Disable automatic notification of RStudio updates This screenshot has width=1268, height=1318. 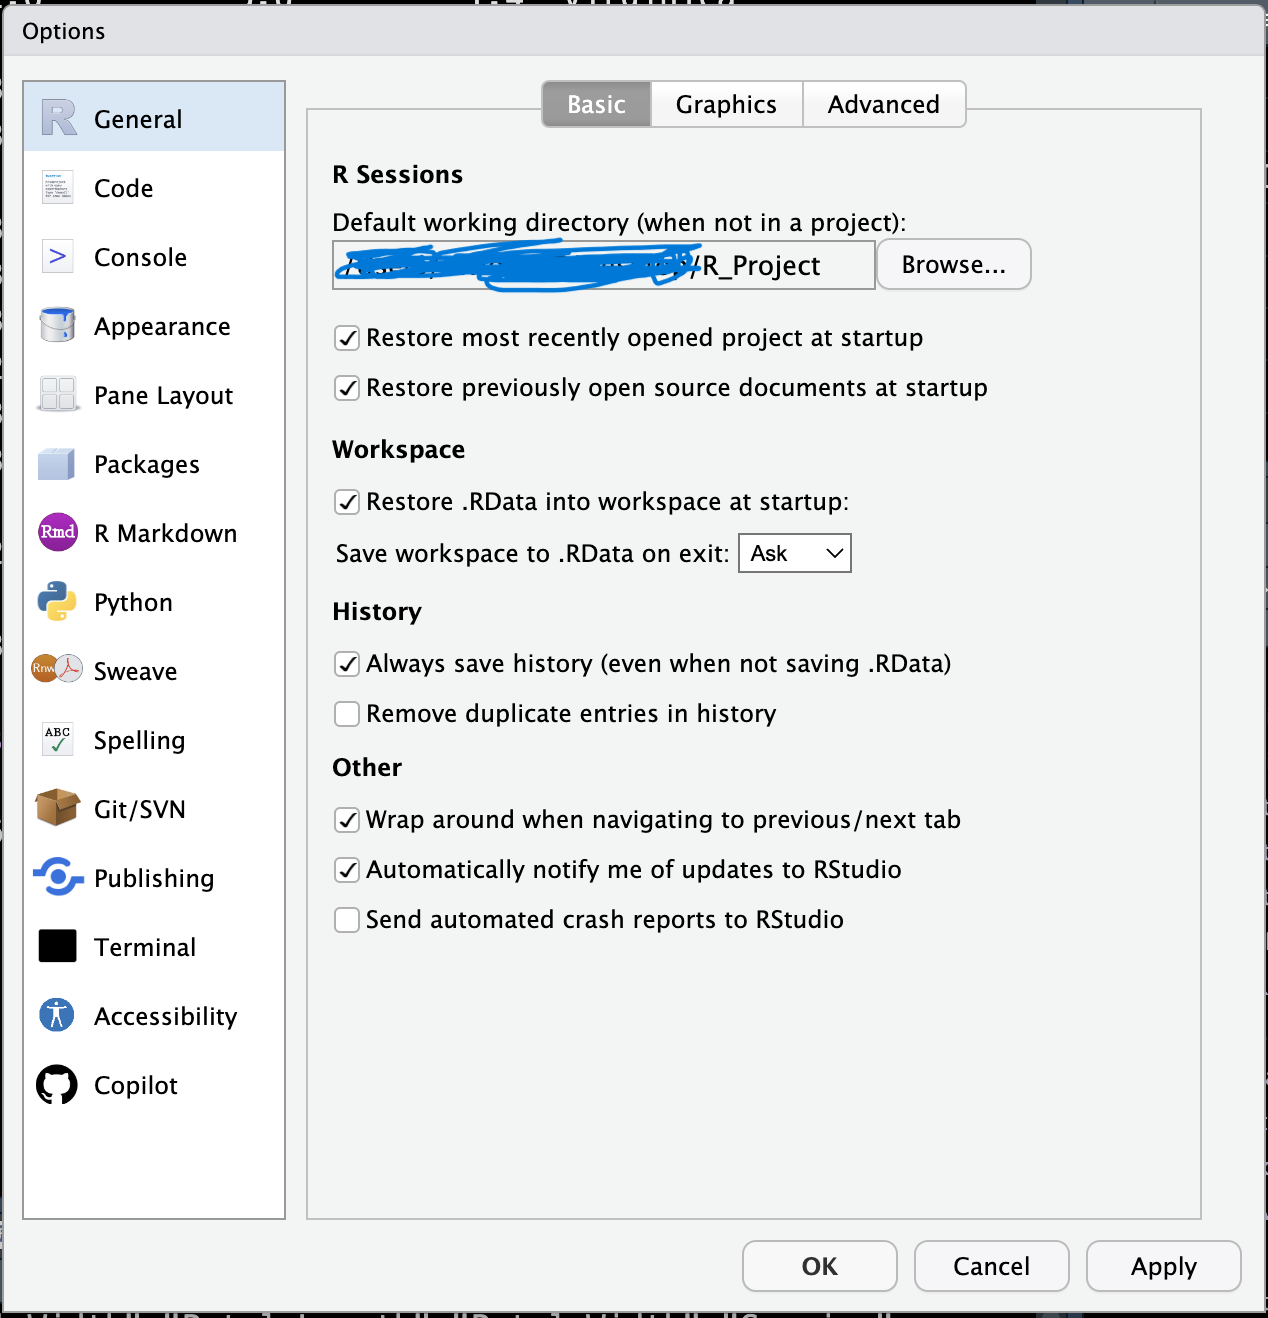[x=347, y=870]
